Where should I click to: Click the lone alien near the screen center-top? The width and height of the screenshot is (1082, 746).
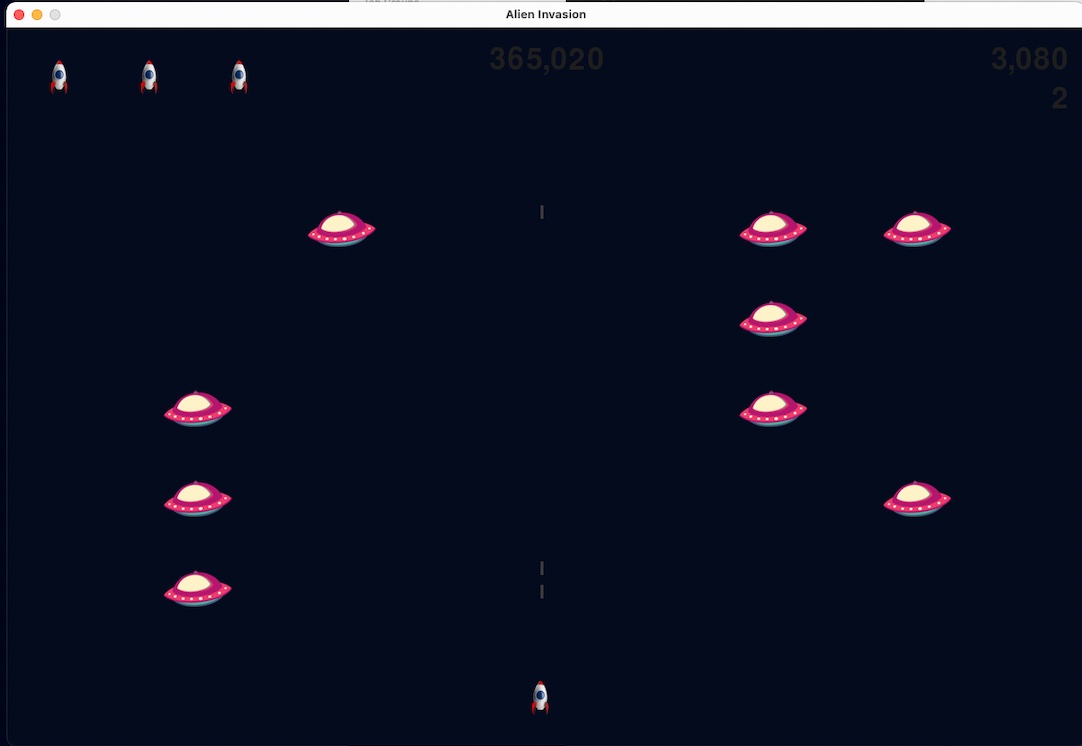point(342,229)
